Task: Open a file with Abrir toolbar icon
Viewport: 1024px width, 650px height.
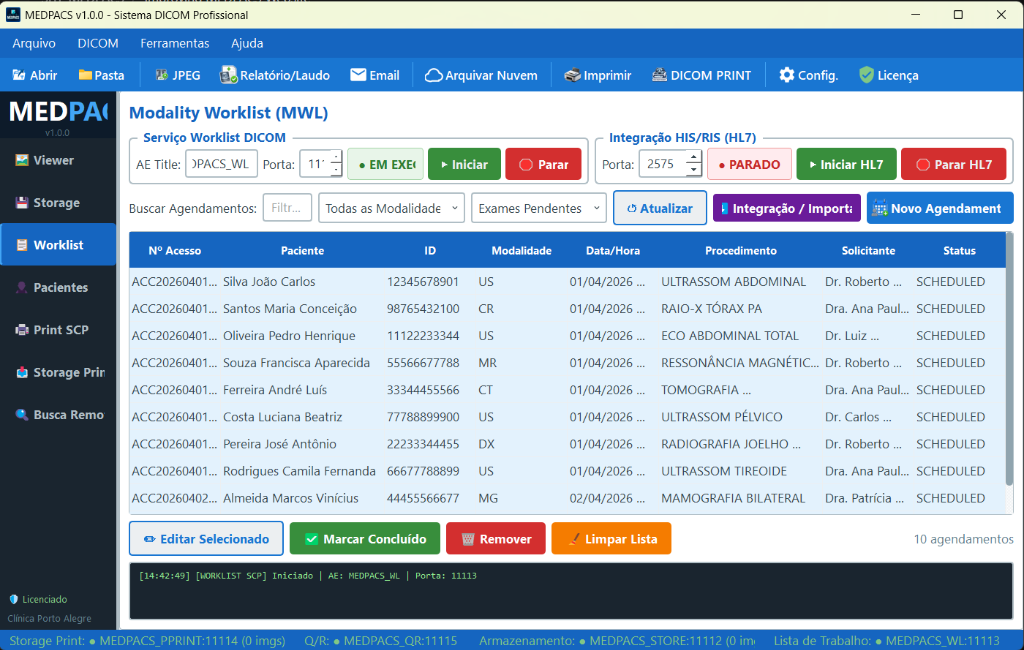Action: (x=35, y=75)
